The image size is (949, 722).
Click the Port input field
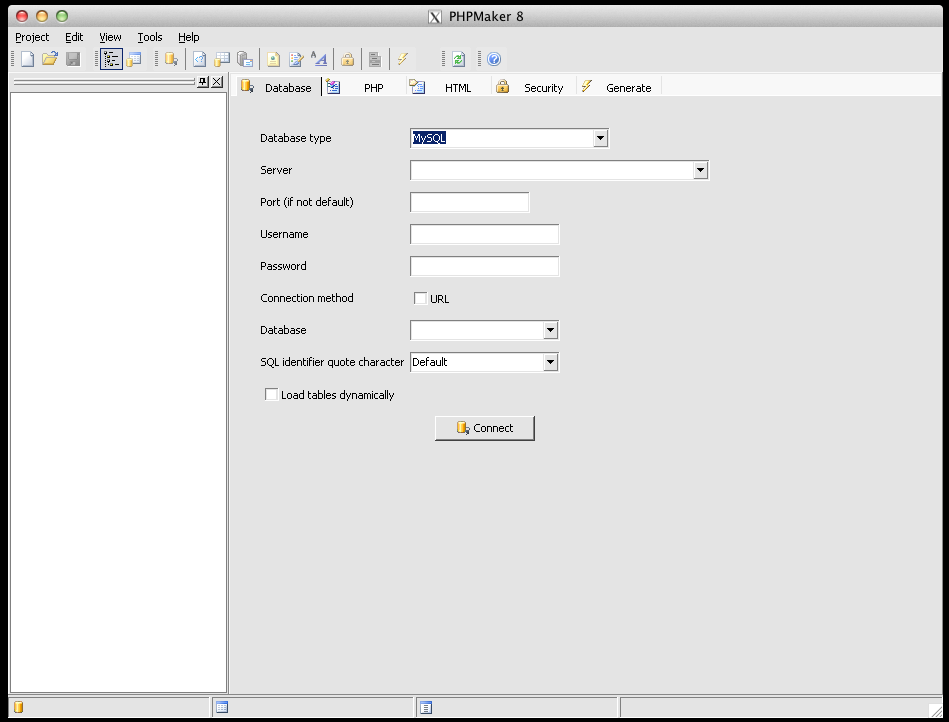coord(470,202)
